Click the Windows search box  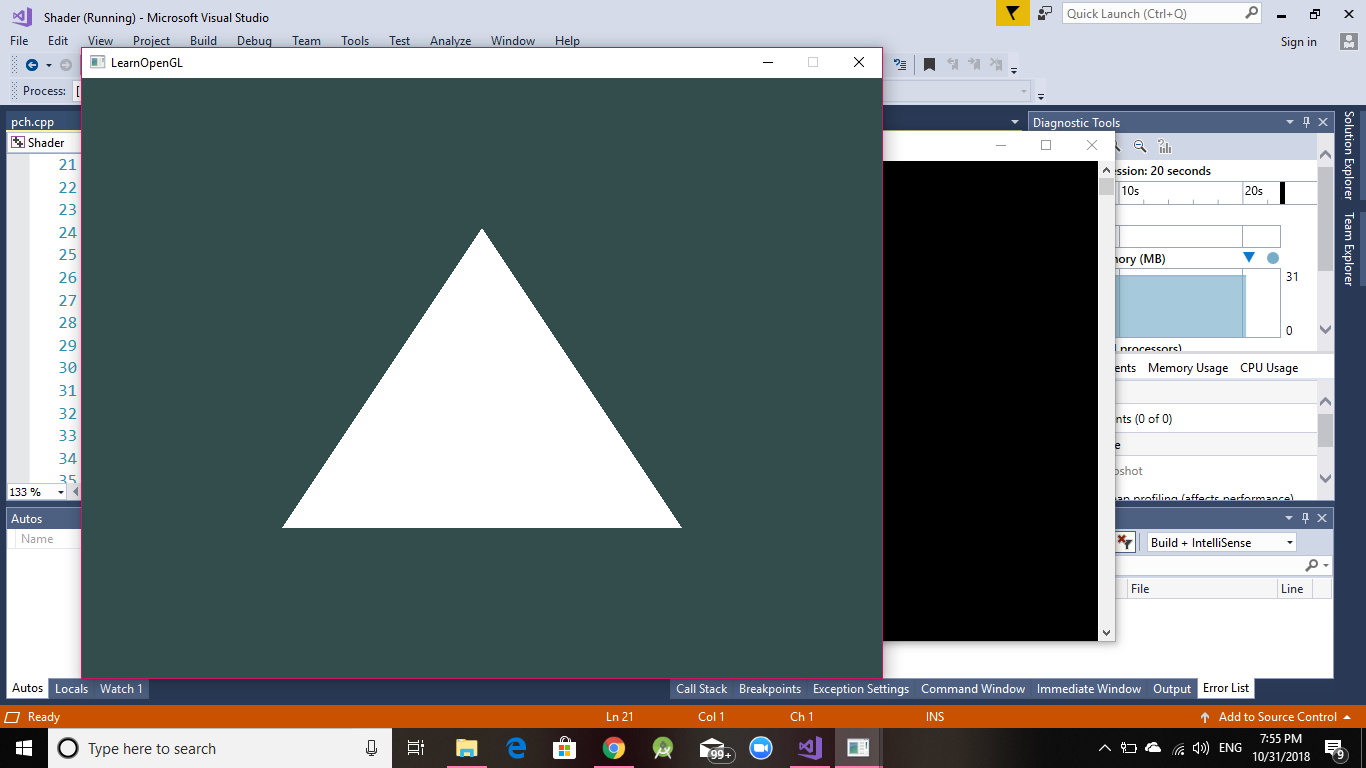(x=219, y=748)
